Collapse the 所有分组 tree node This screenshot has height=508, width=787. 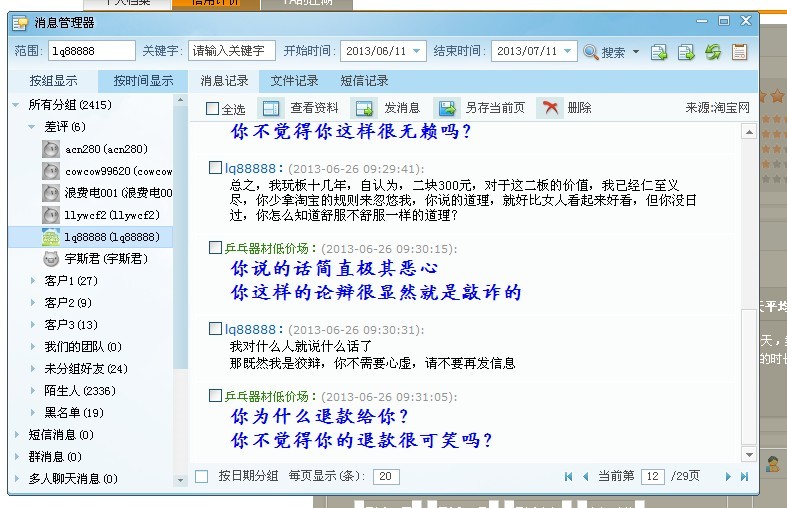coord(16,105)
